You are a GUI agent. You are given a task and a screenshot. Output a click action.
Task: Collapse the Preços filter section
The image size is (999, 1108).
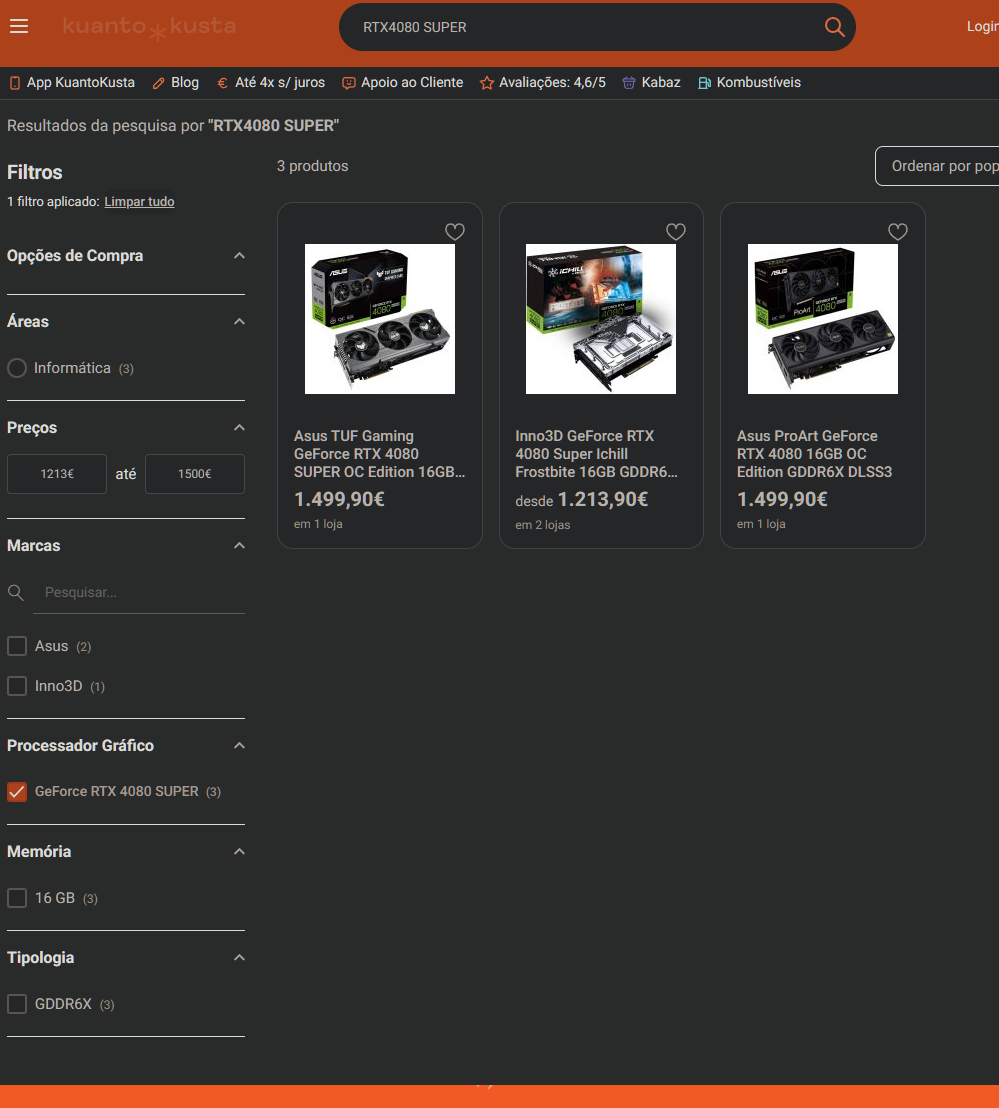pyautogui.click(x=240, y=428)
